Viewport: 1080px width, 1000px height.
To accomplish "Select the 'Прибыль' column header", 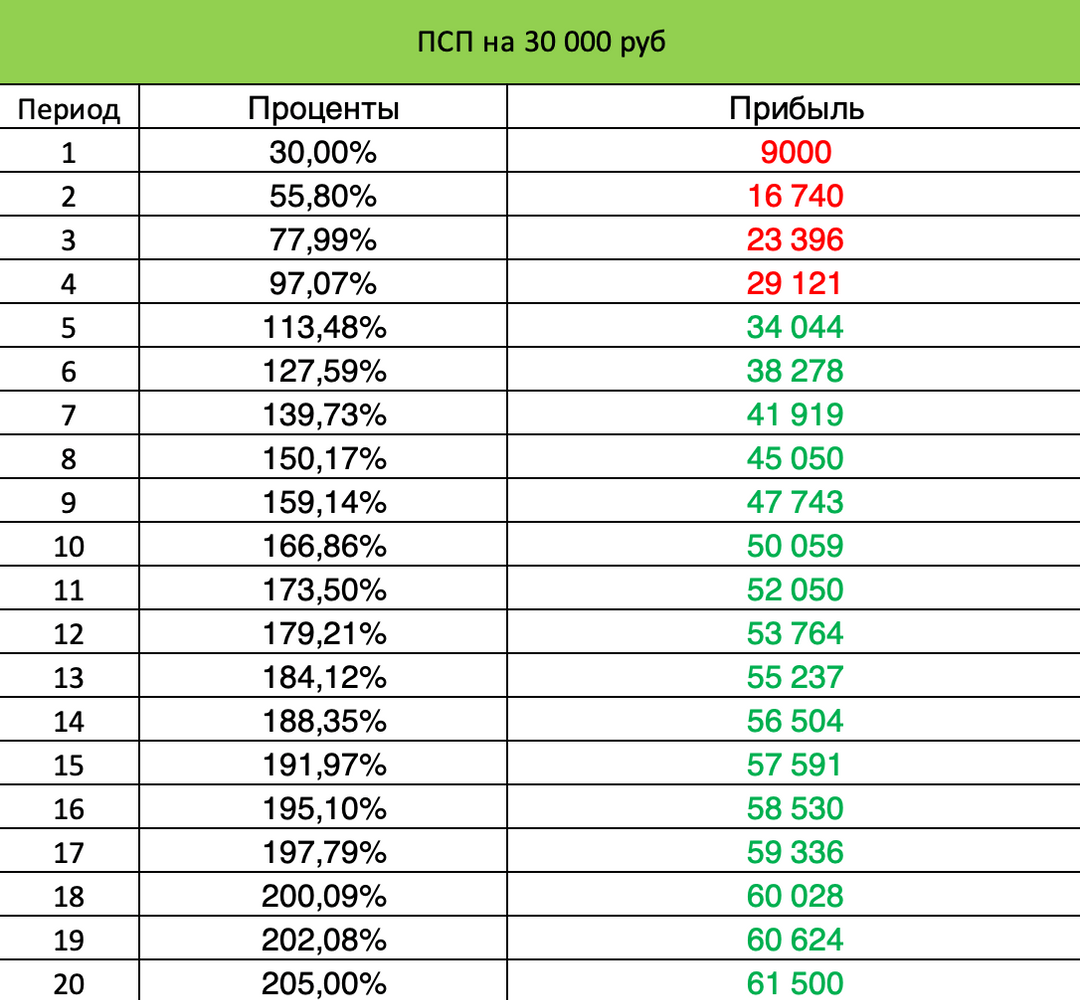I will (x=795, y=109).
